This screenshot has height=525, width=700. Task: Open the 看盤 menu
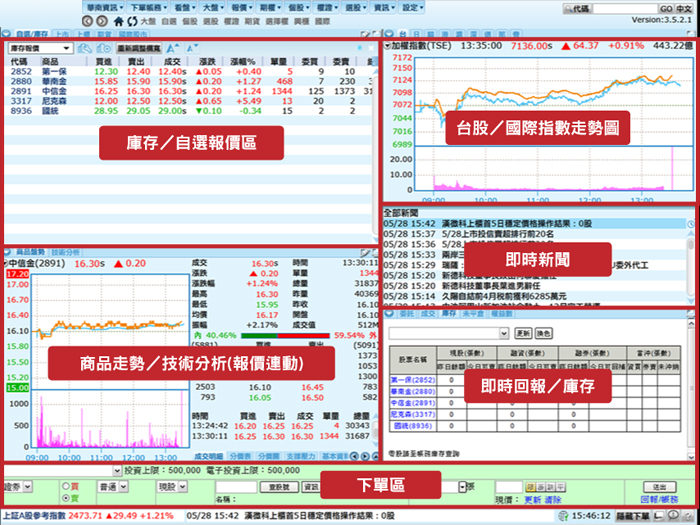[x=183, y=8]
